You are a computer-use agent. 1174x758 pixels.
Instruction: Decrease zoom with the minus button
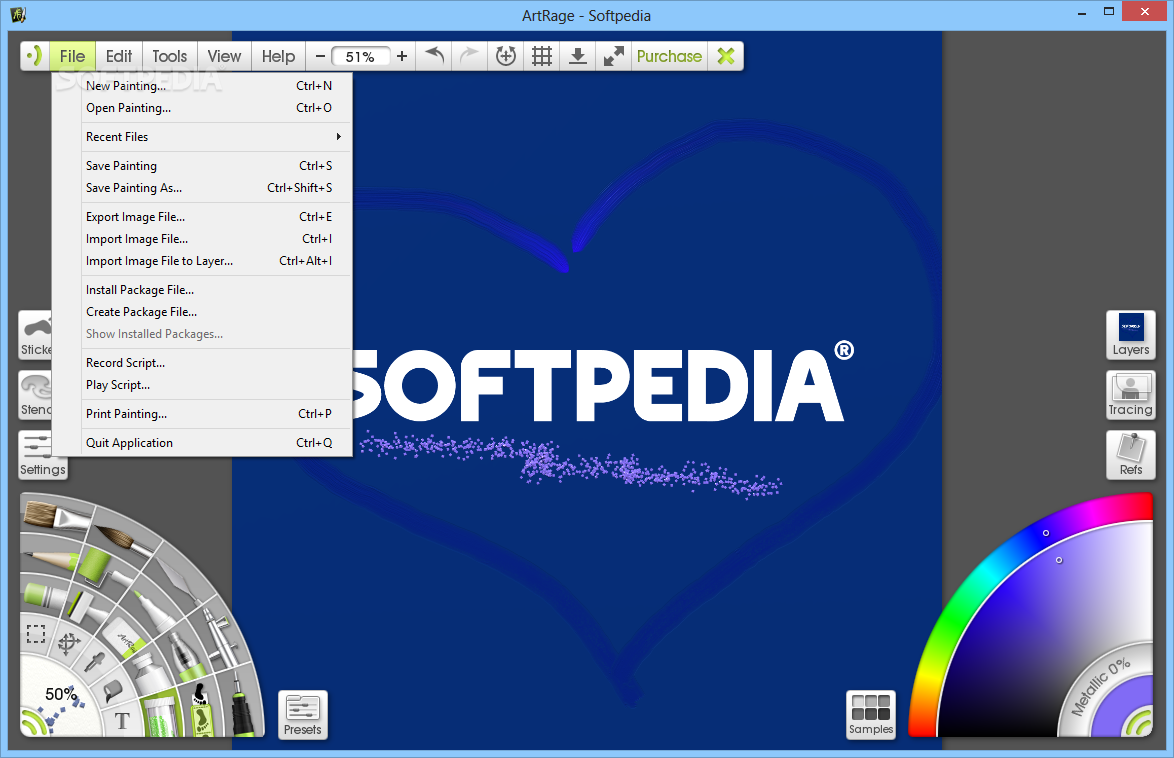point(320,56)
